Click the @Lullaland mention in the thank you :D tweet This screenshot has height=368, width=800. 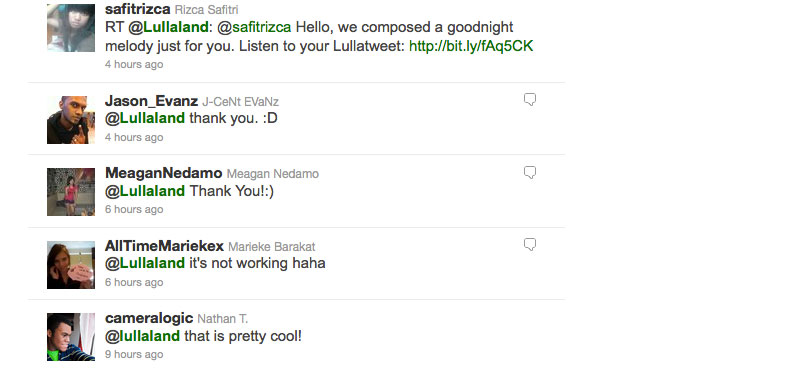coord(145,118)
